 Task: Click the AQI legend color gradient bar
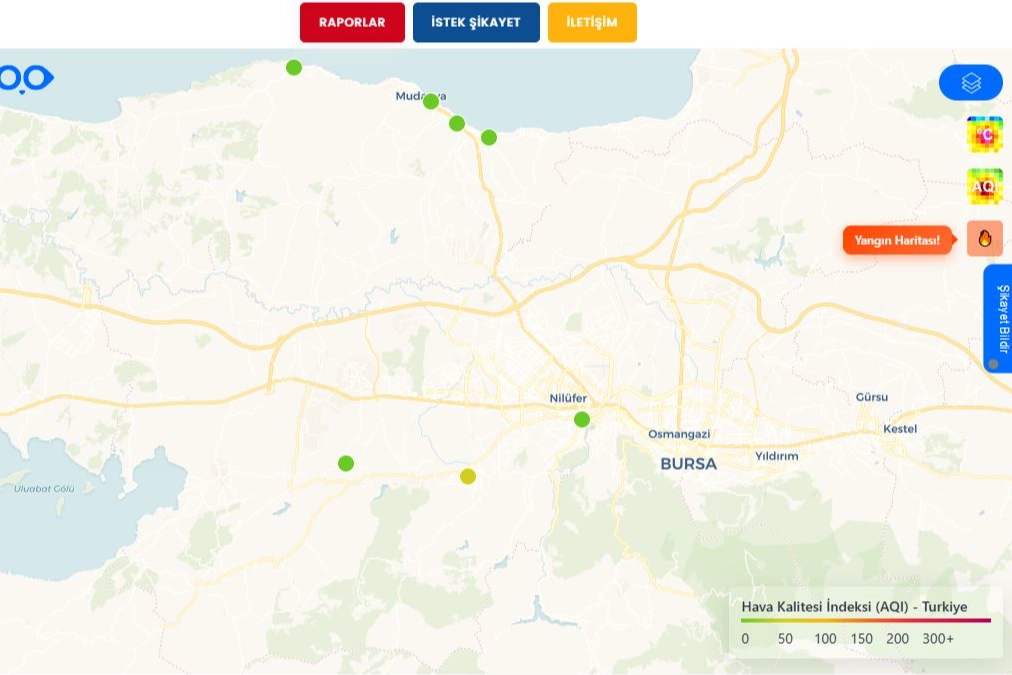[866, 621]
